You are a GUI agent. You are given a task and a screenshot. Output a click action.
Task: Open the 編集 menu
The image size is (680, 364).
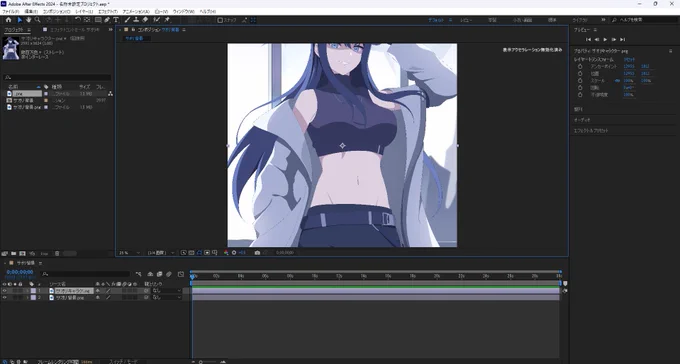pos(31,11)
